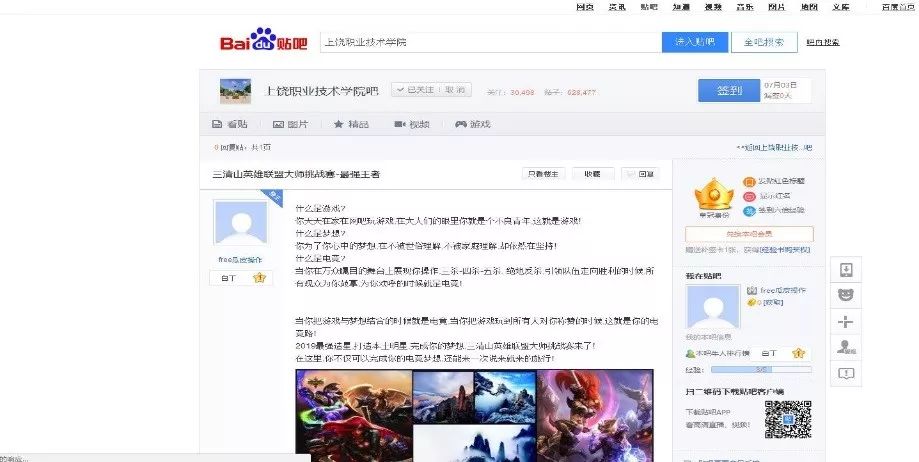
Task: Open the 吧内搜索 link
Action: (823, 42)
